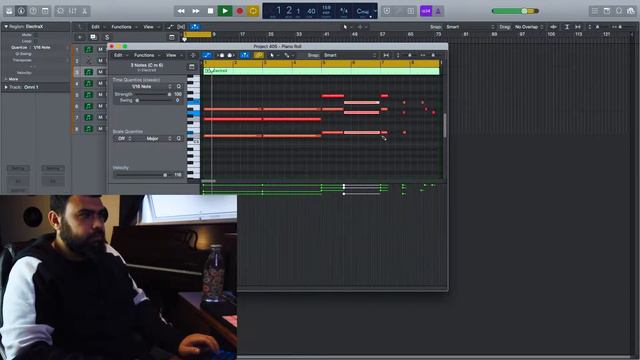640x360 pixels.
Task: Open Smart Controls dial icon
Action: click(60, 11)
